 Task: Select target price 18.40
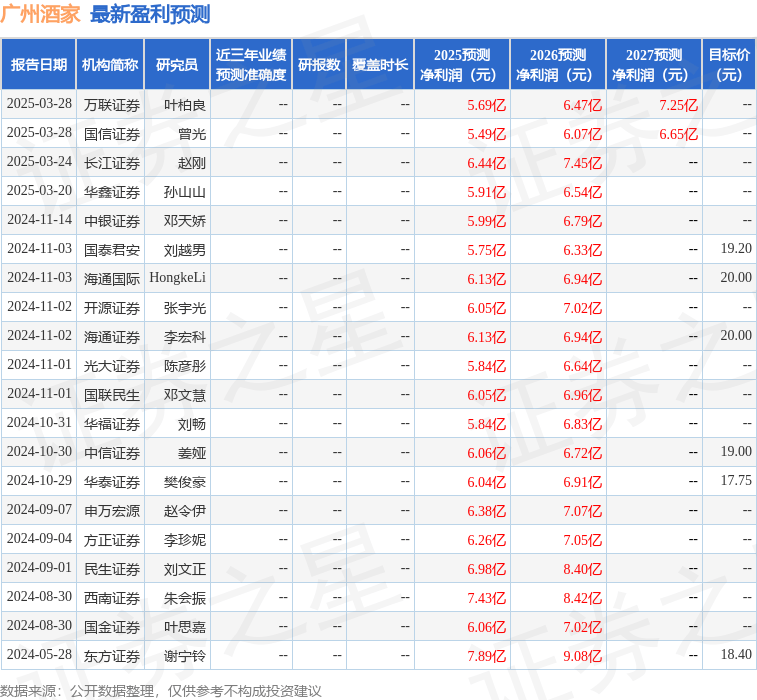pyautogui.click(x=736, y=655)
